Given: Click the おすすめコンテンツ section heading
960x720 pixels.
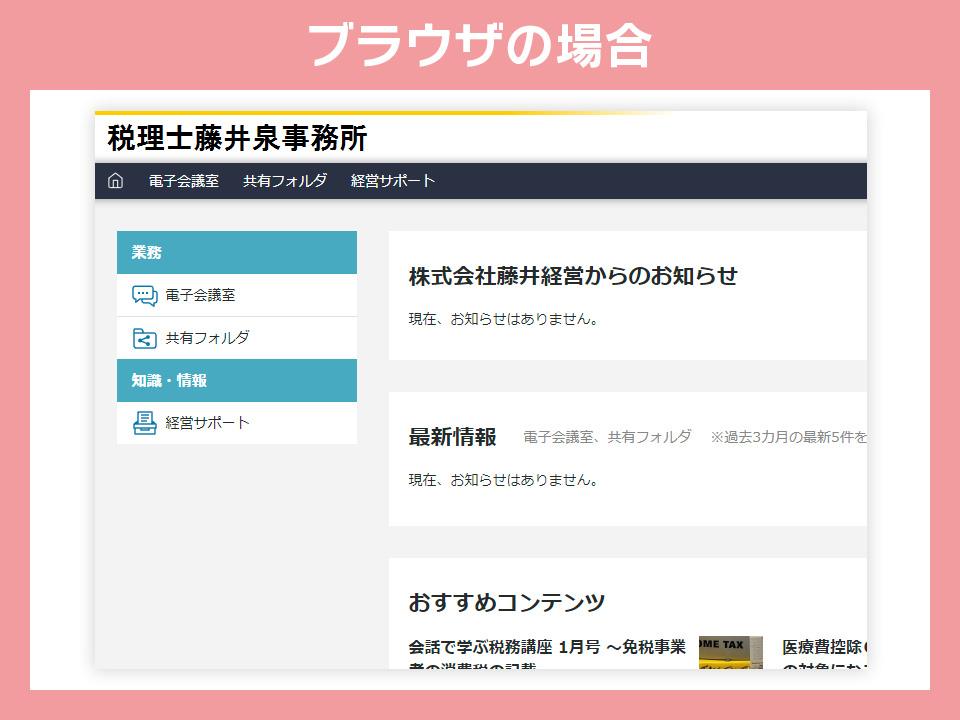Looking at the screenshot, I should [x=506, y=602].
